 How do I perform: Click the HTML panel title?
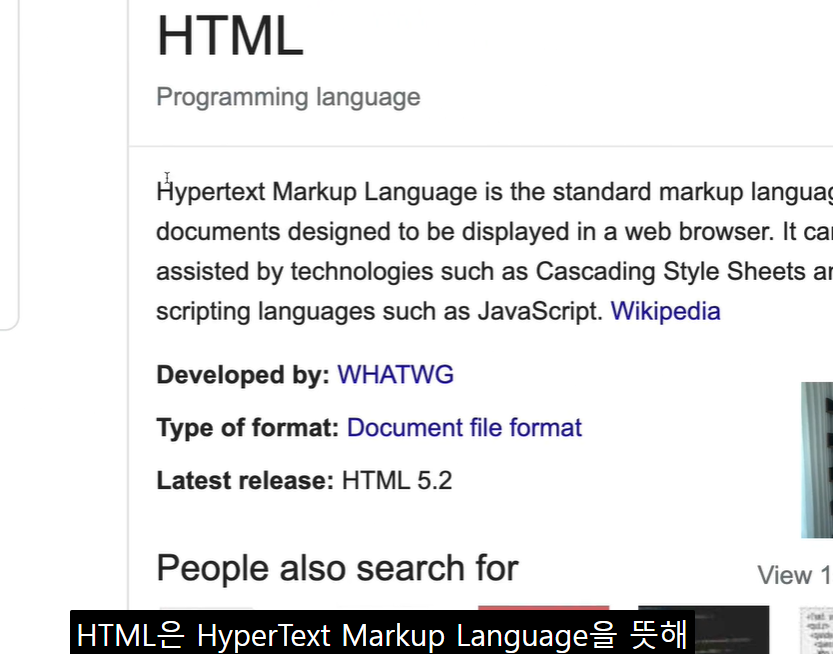[x=230, y=36]
